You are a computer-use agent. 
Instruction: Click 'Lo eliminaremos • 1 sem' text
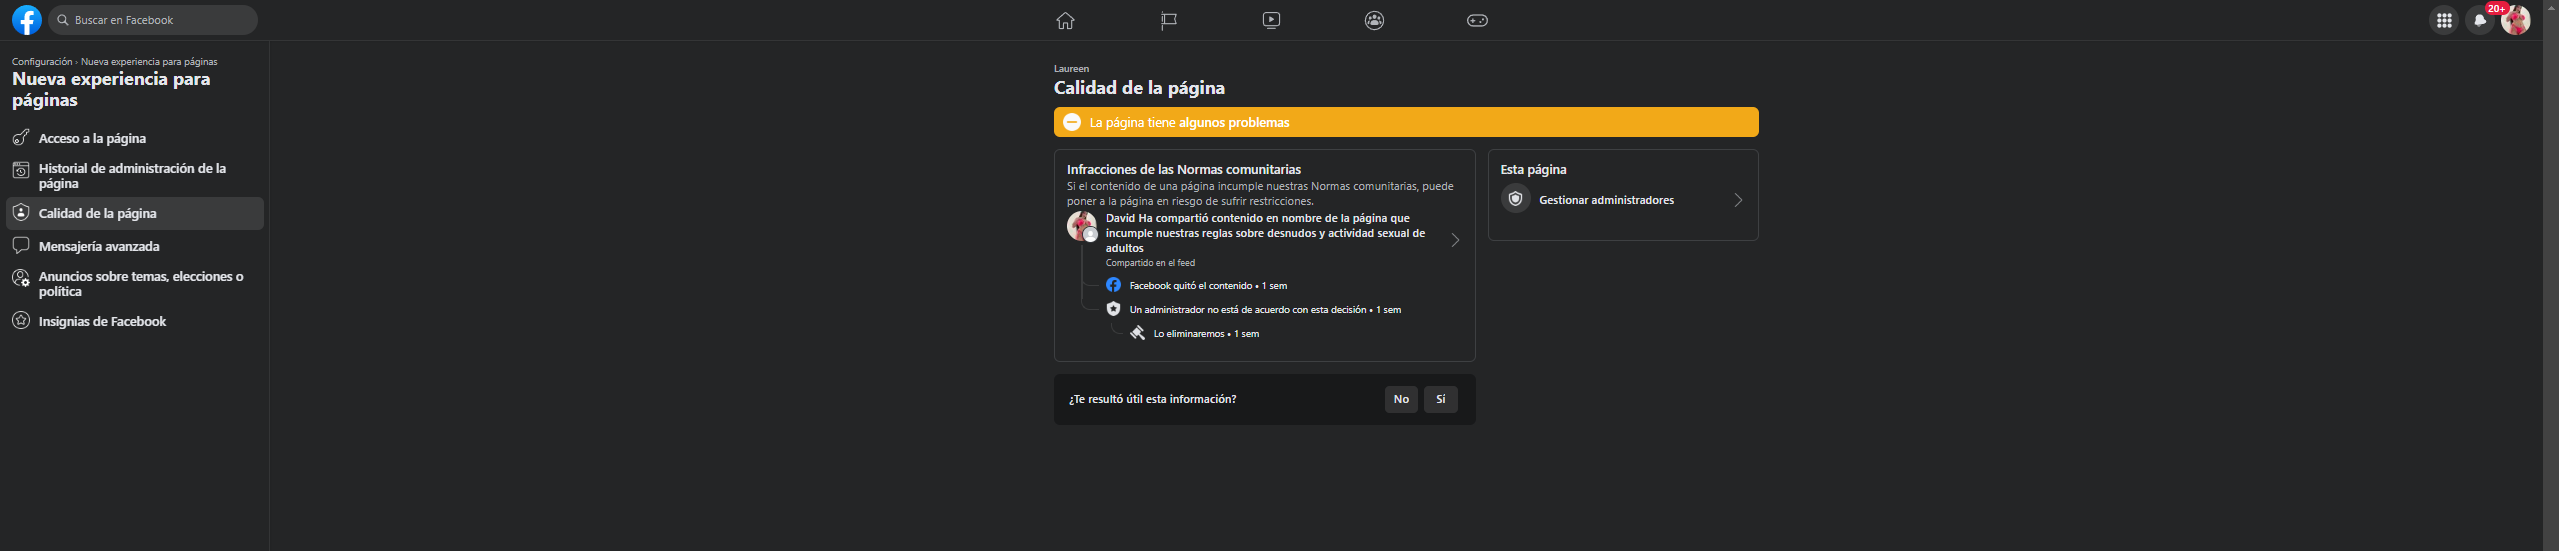point(1206,334)
